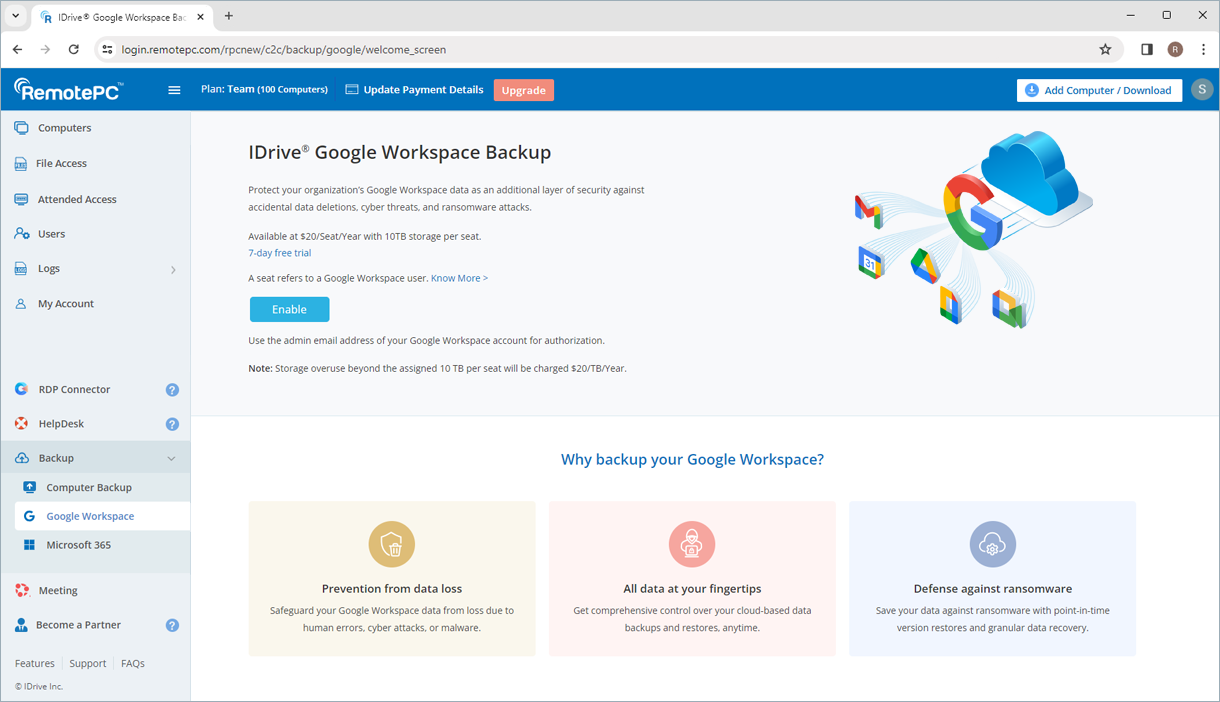Image resolution: width=1220 pixels, height=702 pixels.
Task: Click the Plan: Team label
Action: [x=264, y=90]
